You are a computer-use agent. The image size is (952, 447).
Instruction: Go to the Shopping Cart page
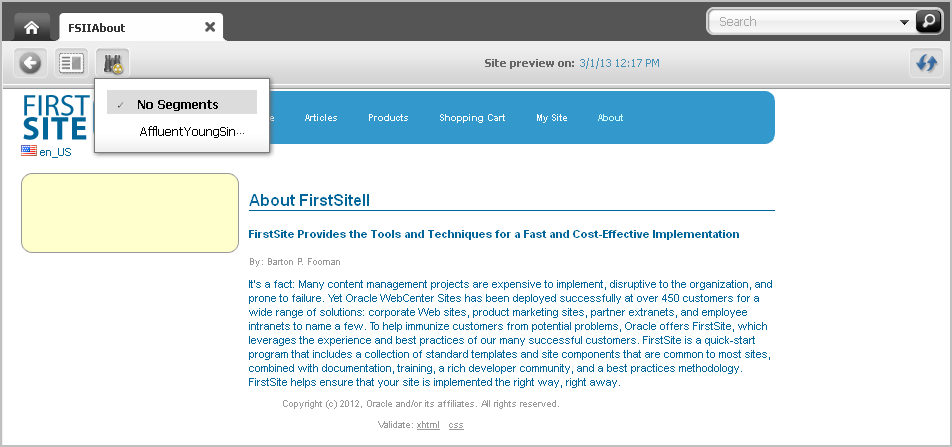[472, 118]
